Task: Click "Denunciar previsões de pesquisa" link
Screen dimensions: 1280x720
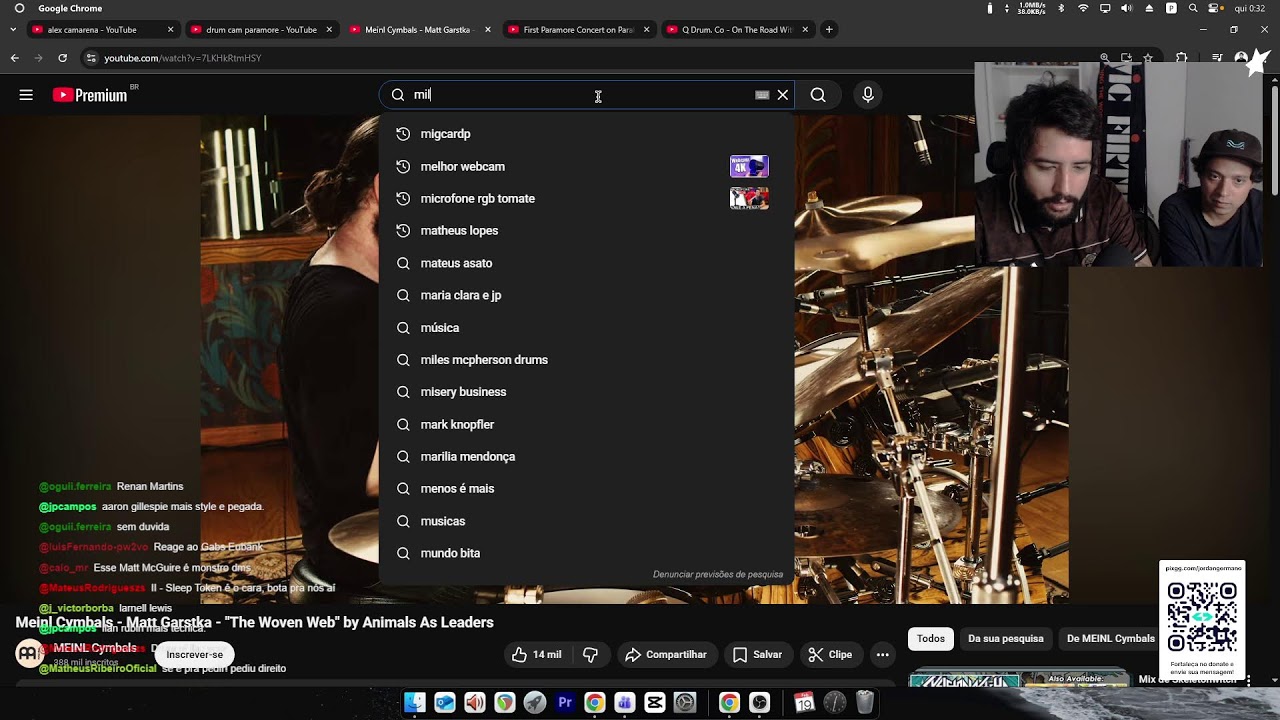Action: (x=717, y=575)
